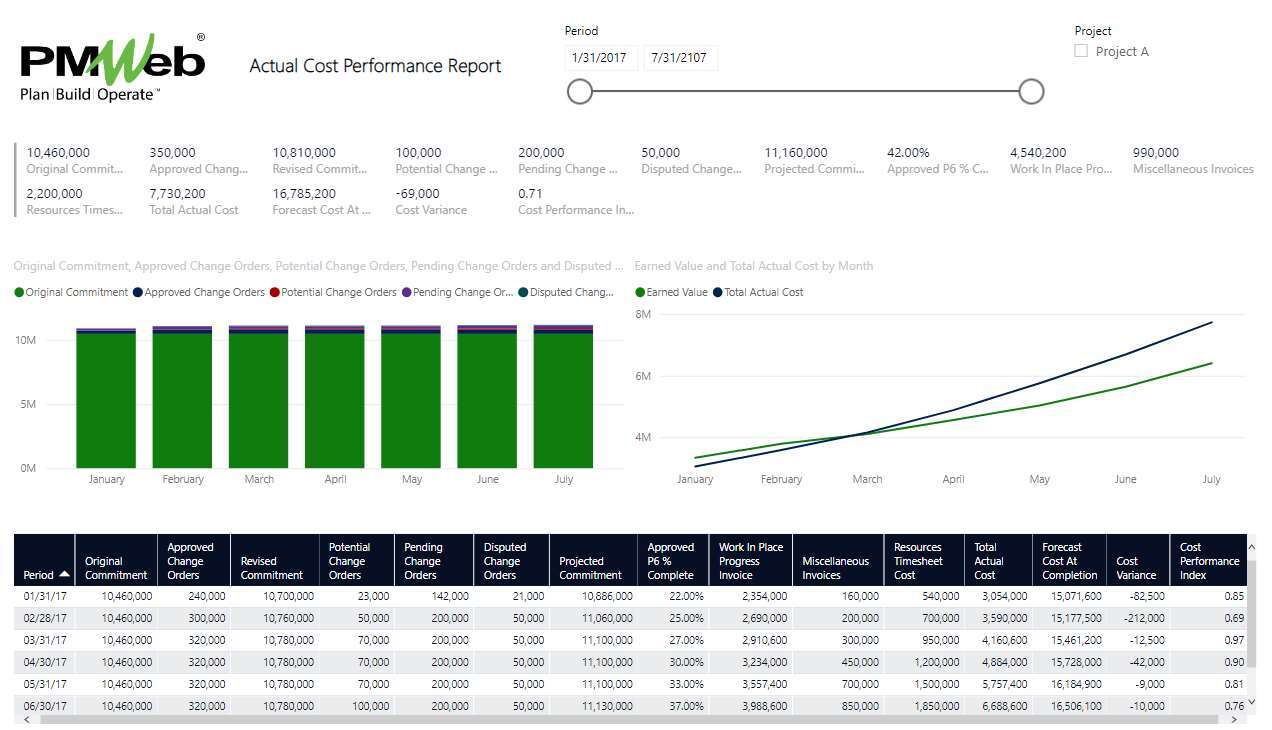Click the Forecast Cost At Completion column header
Viewport: 1272px width, 730px height.
[1069, 561]
